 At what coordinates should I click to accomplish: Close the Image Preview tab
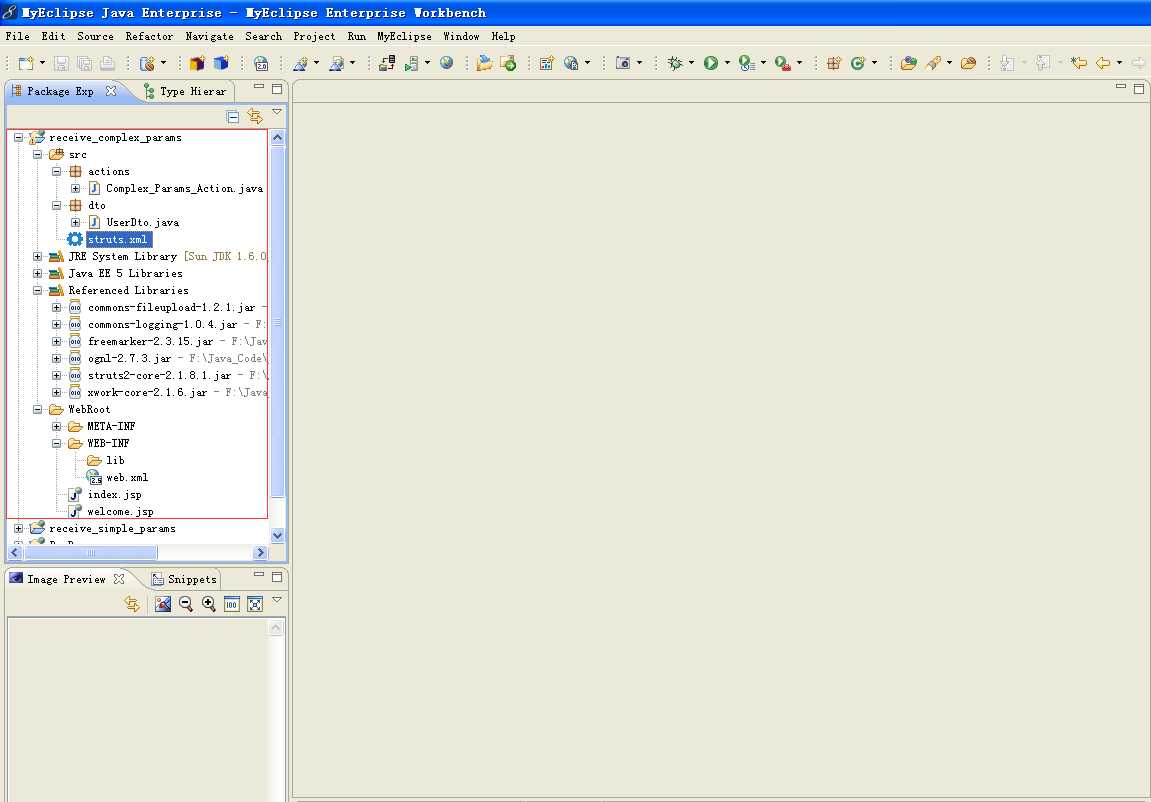pyautogui.click(x=119, y=579)
